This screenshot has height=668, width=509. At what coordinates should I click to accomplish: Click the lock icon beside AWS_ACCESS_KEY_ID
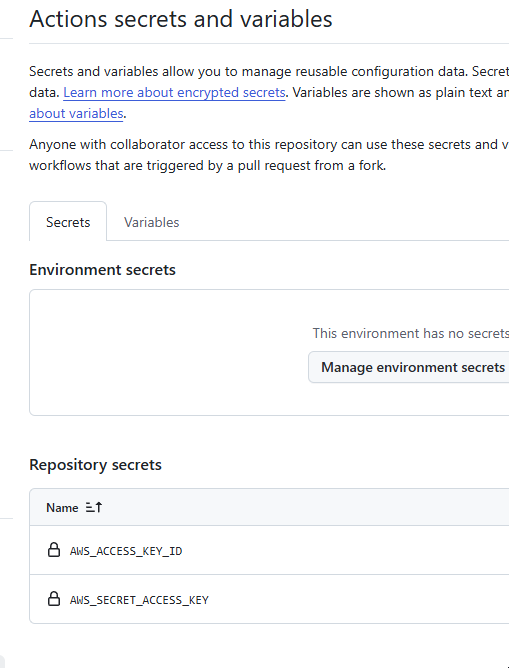pos(54,550)
